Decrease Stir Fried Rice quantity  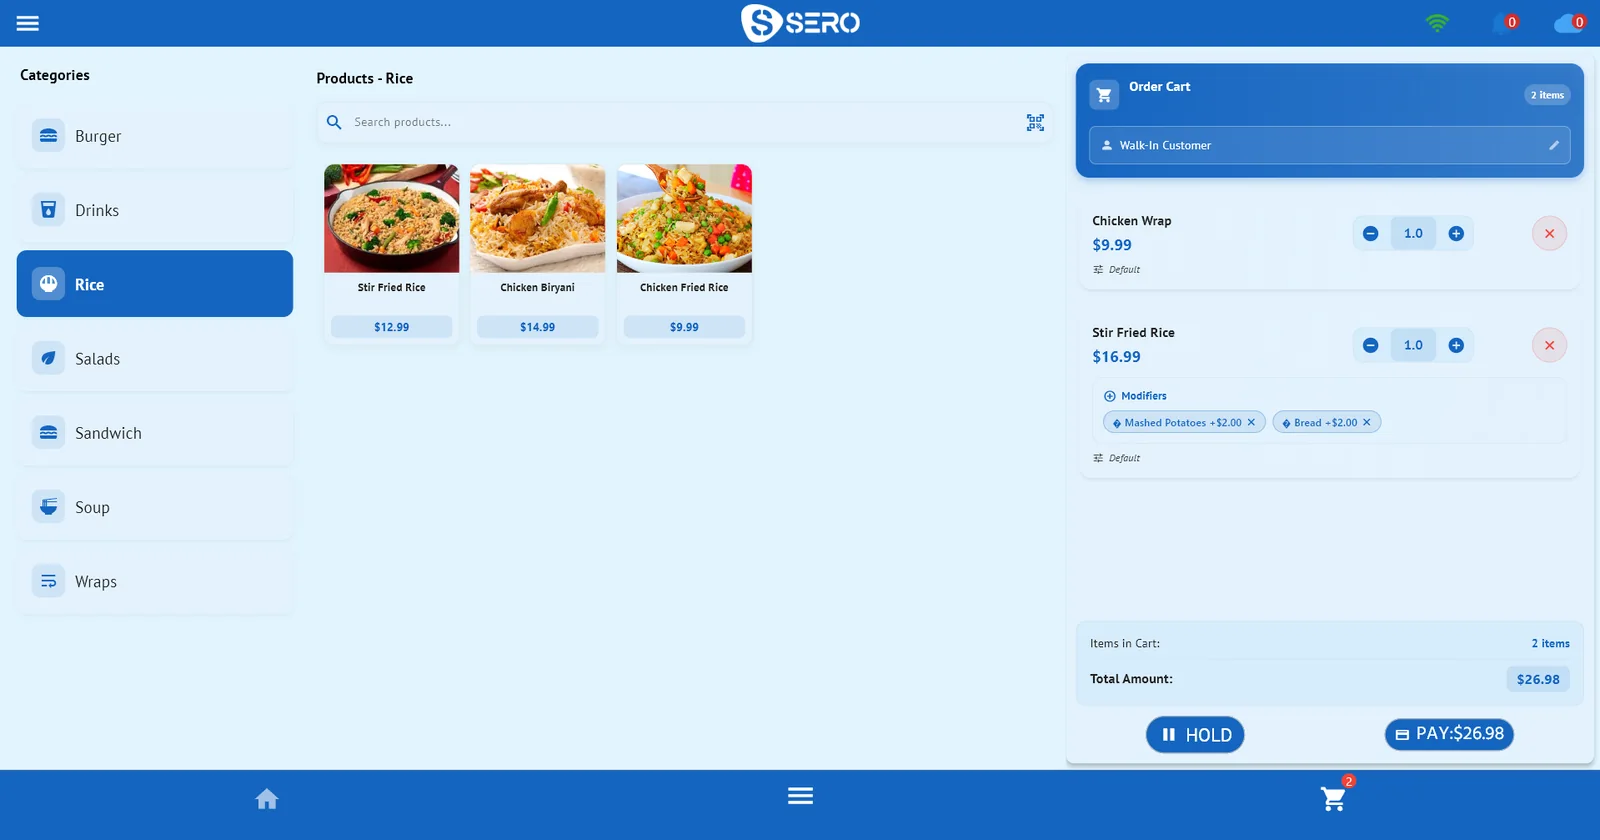[x=1370, y=345]
